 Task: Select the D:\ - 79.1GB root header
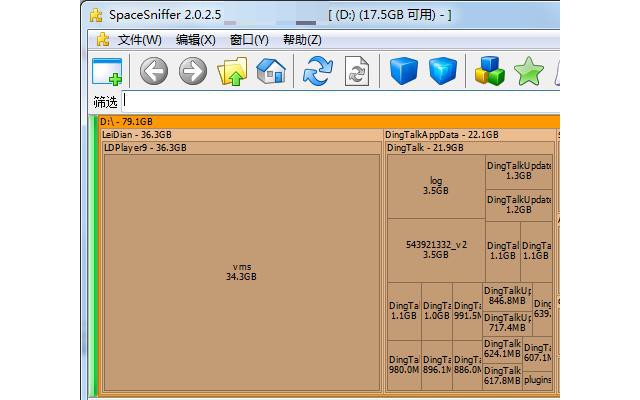(329, 122)
